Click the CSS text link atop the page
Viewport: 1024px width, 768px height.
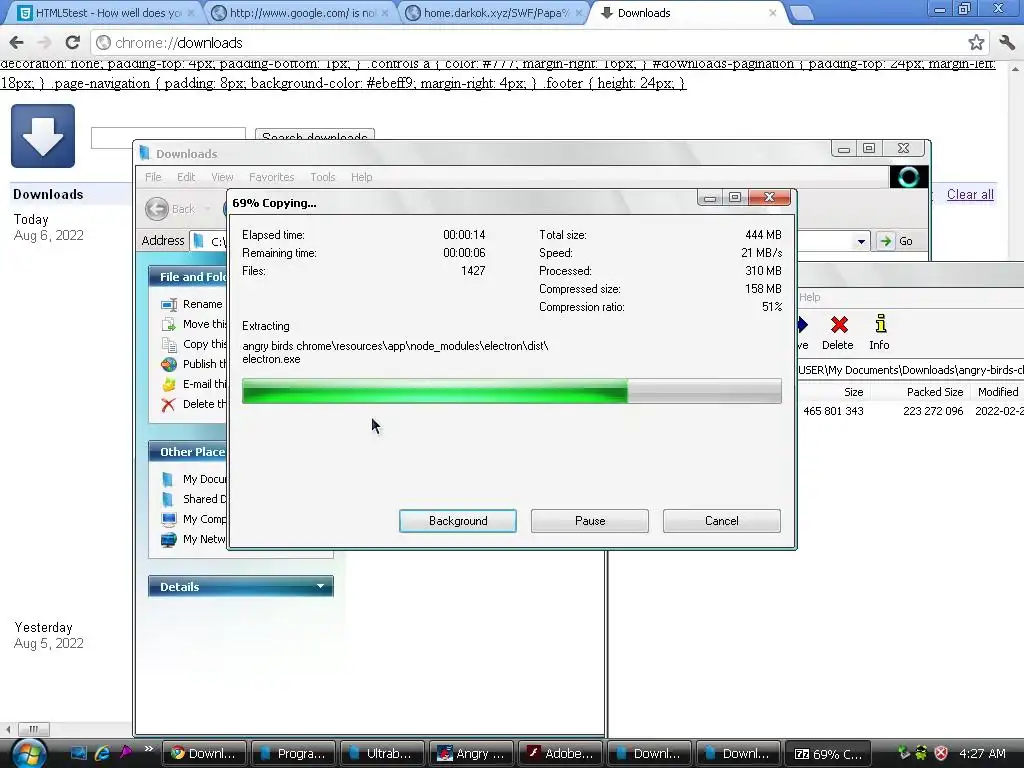[498, 73]
